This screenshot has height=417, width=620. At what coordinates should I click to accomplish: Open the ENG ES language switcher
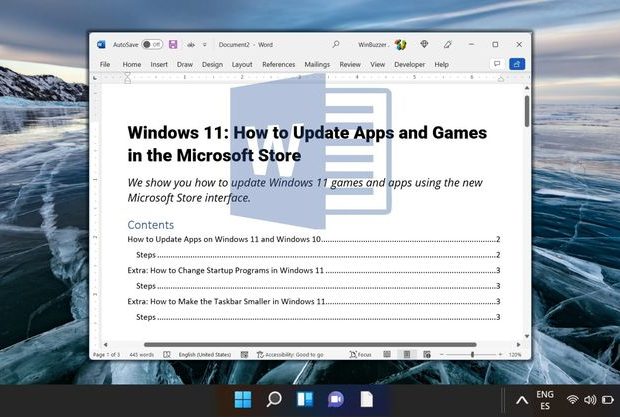click(545, 400)
